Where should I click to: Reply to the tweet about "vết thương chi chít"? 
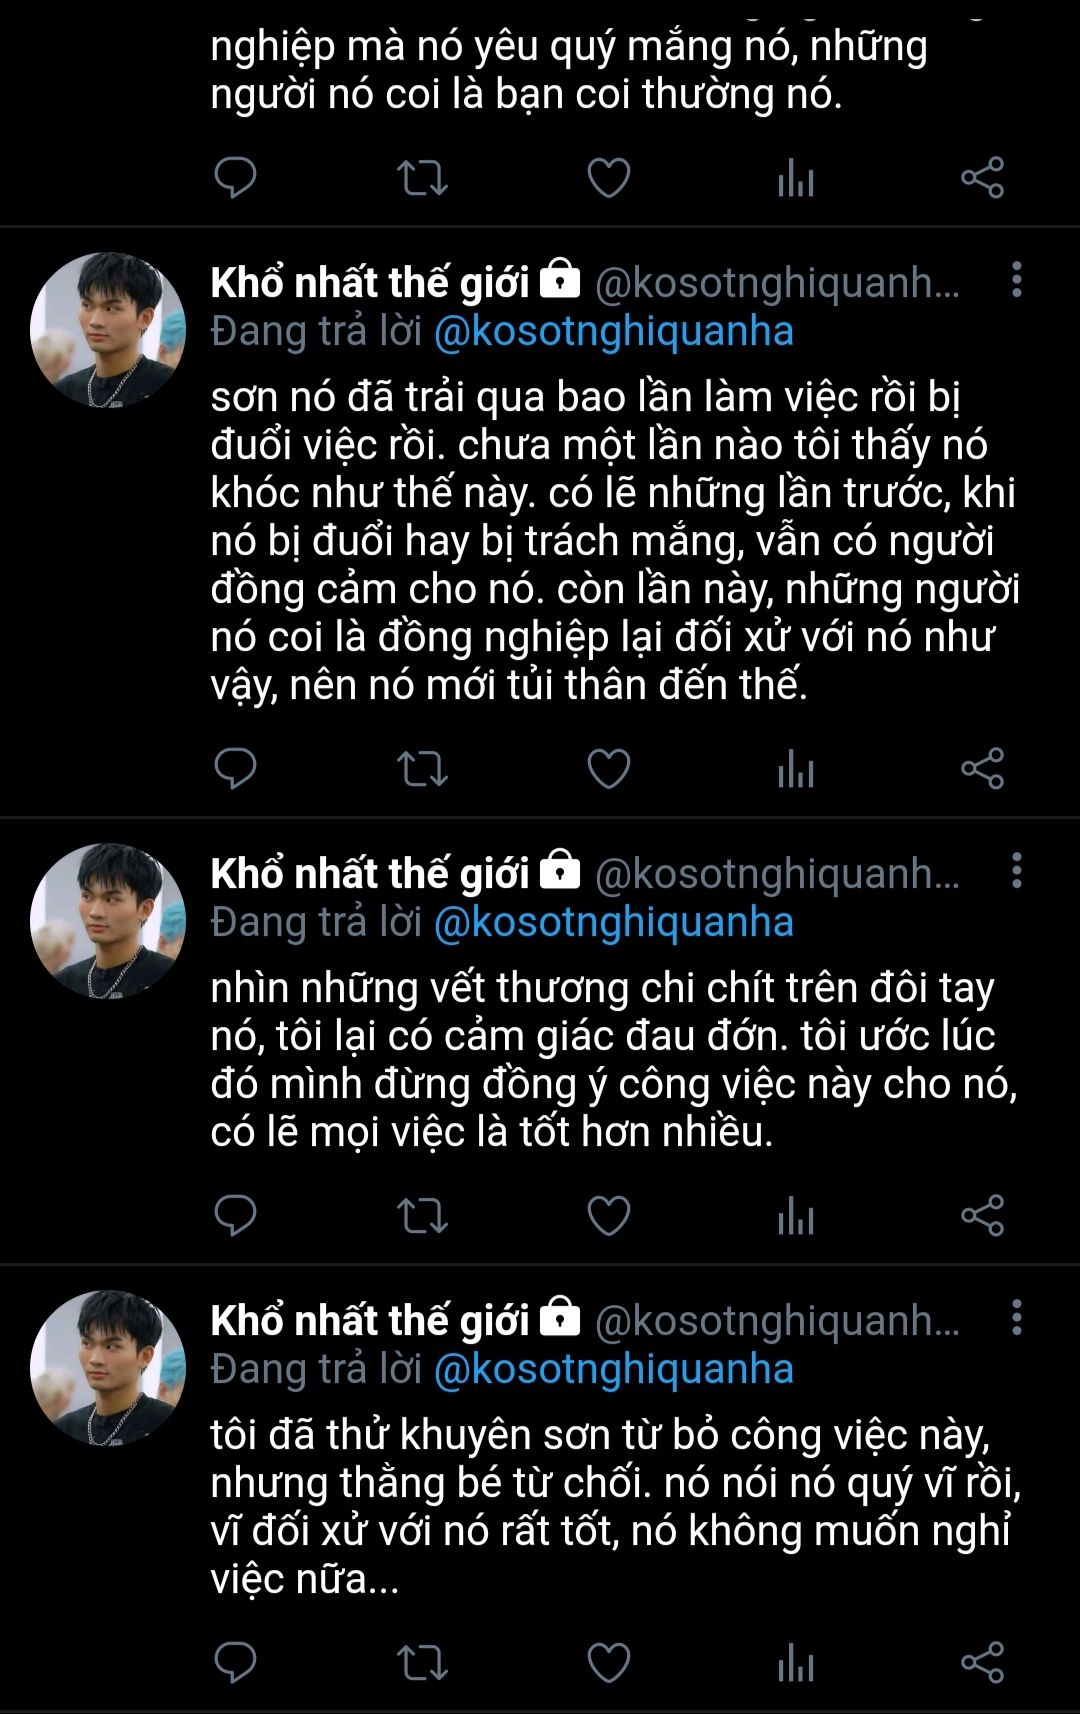[236, 1215]
